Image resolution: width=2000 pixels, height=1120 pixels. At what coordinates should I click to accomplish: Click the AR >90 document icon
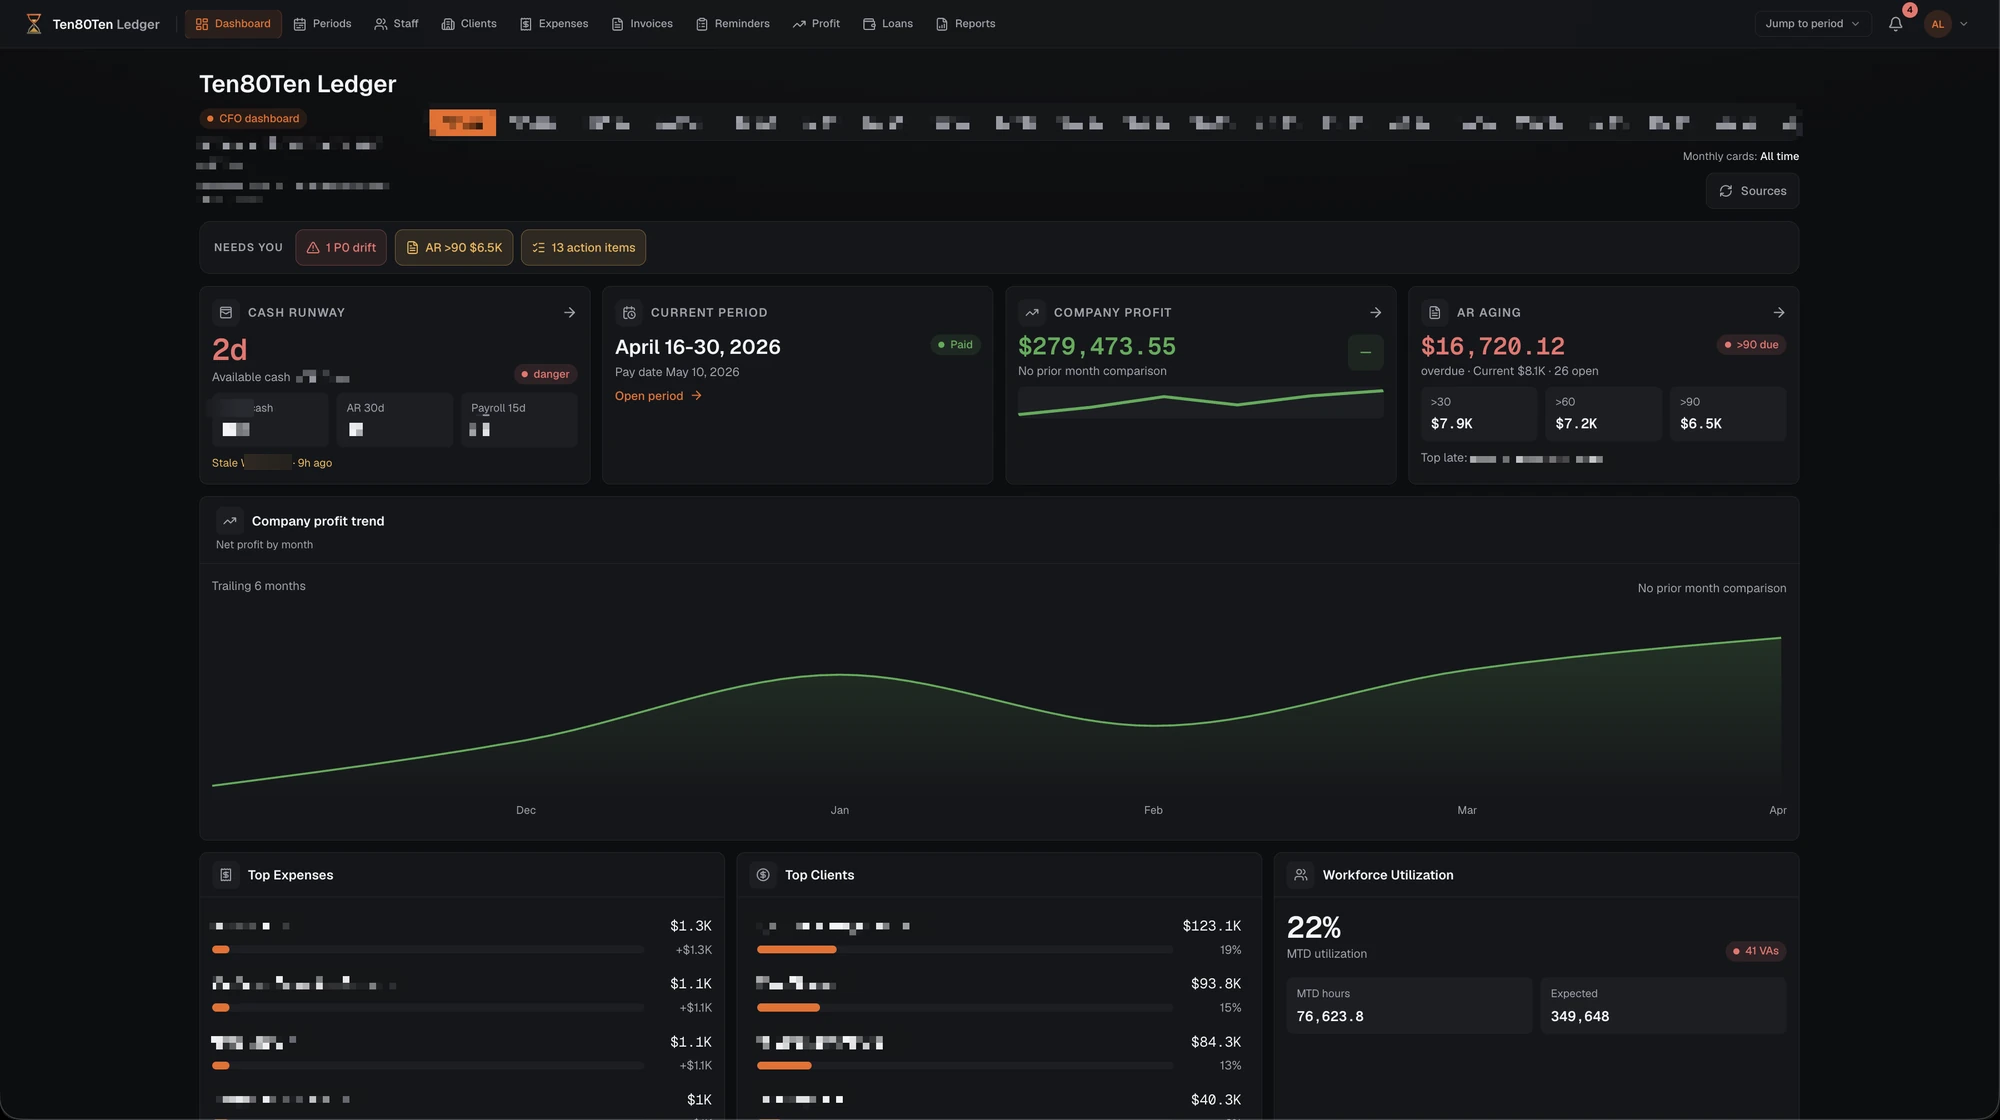(412, 248)
